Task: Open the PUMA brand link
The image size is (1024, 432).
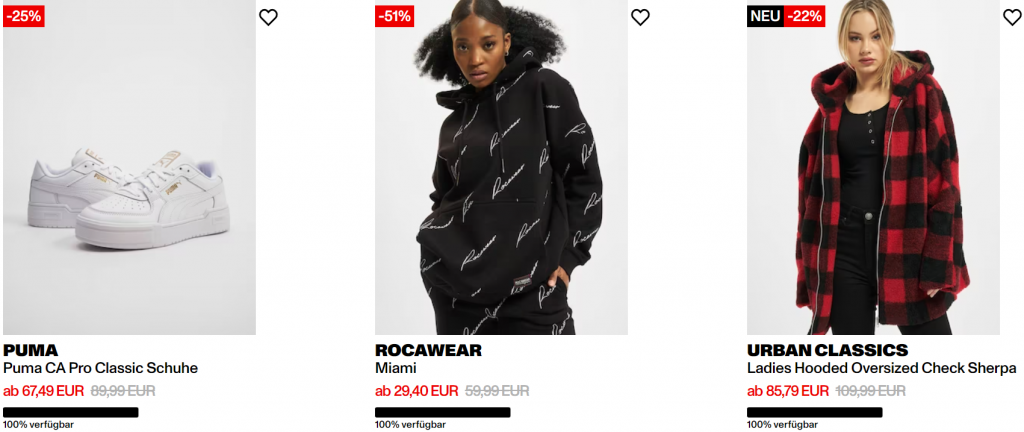Action: (31, 350)
